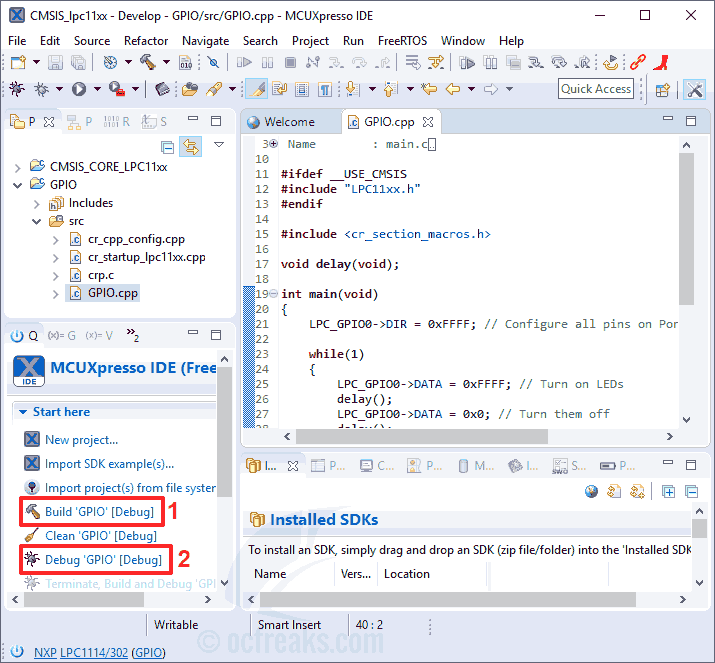The image size is (715, 663).
Task: Click the External Tools run icon with toolbox
Action: (117, 89)
